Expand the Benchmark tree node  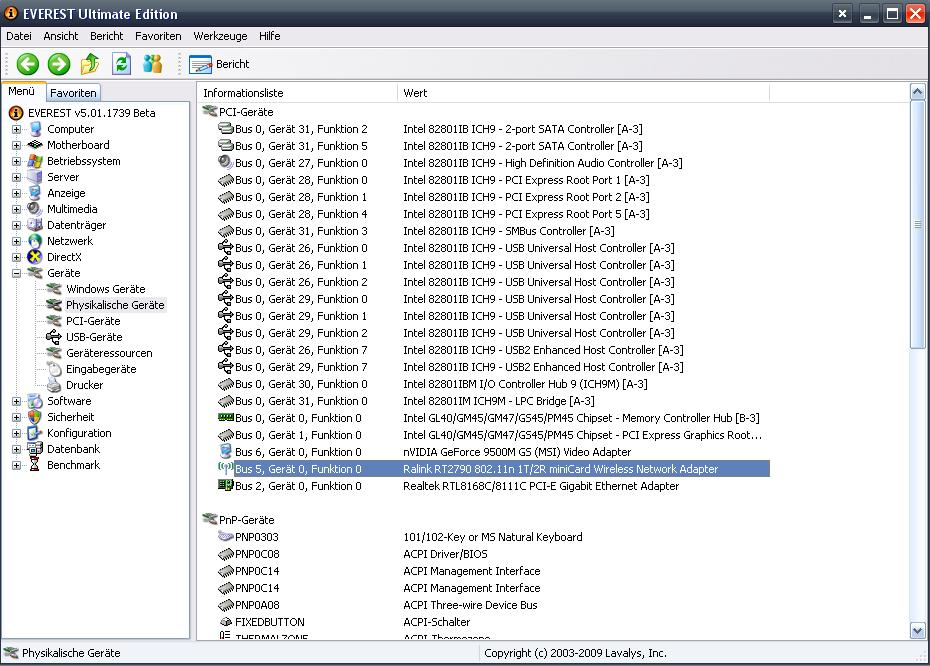click(17, 466)
